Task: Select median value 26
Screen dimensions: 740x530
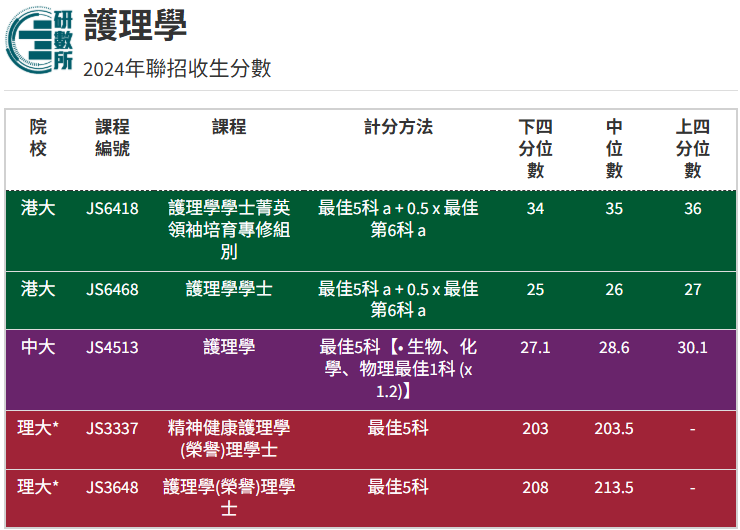Action: tap(614, 289)
